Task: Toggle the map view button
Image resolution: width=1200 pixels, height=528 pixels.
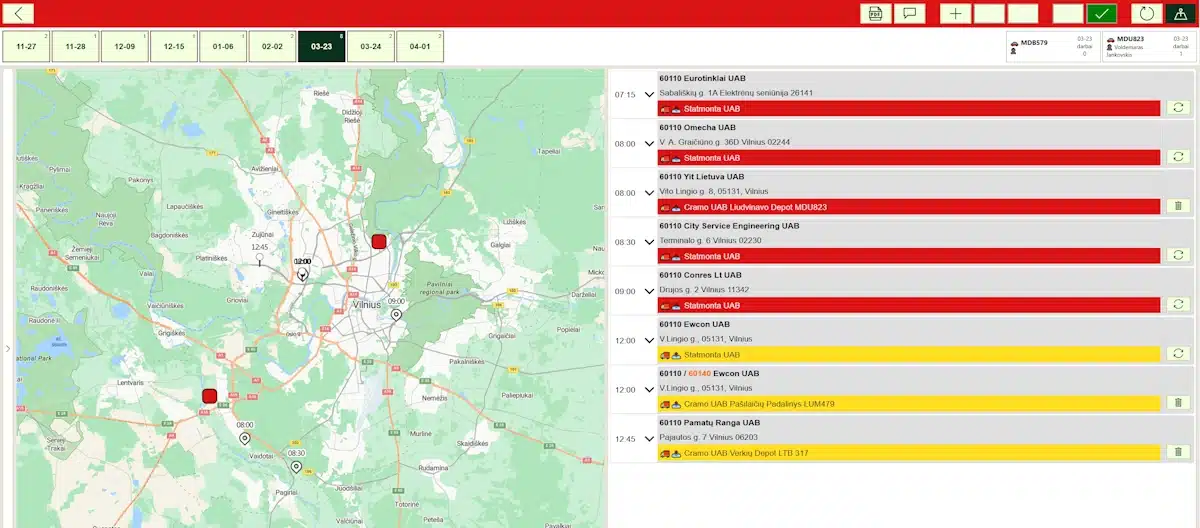Action: 1180,13
